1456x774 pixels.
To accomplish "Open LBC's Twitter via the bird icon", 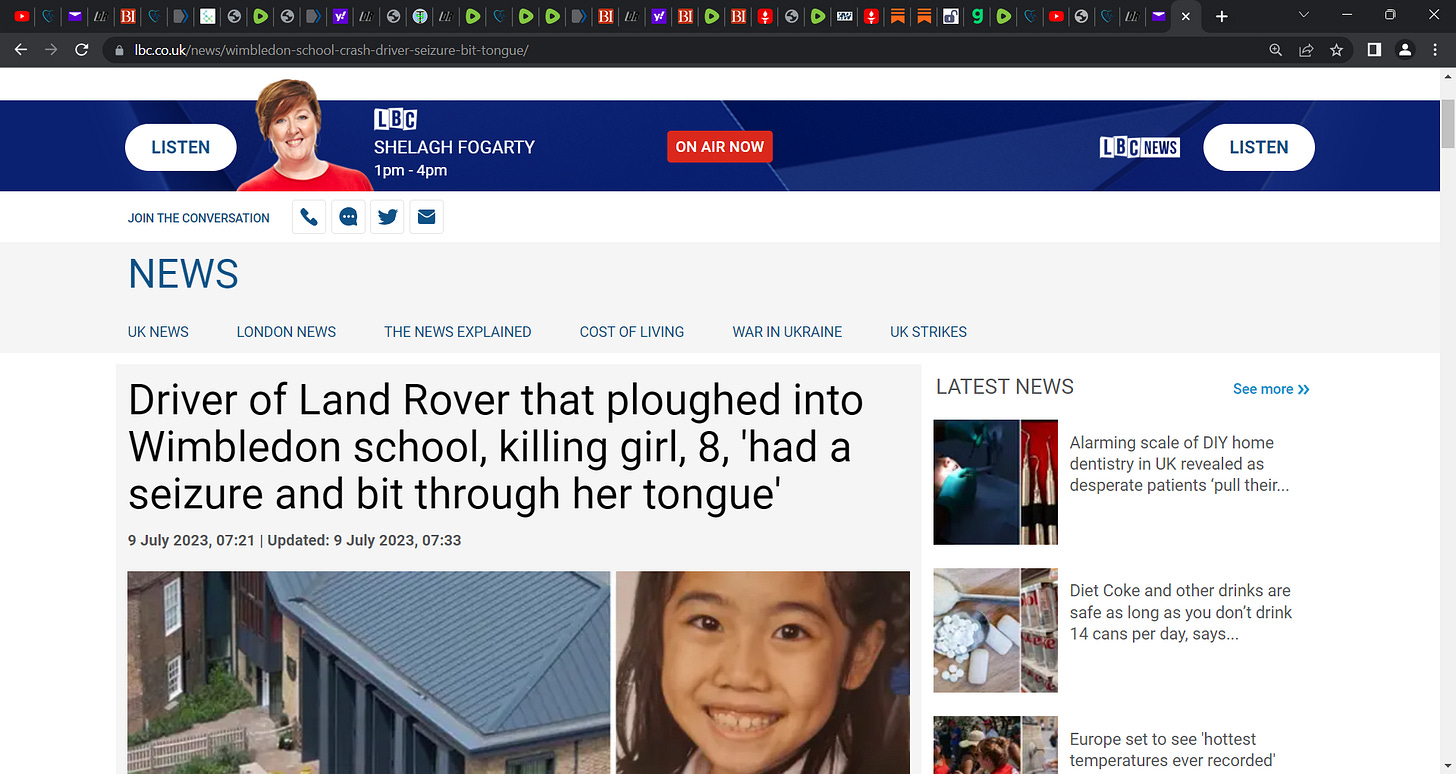I will 387,217.
